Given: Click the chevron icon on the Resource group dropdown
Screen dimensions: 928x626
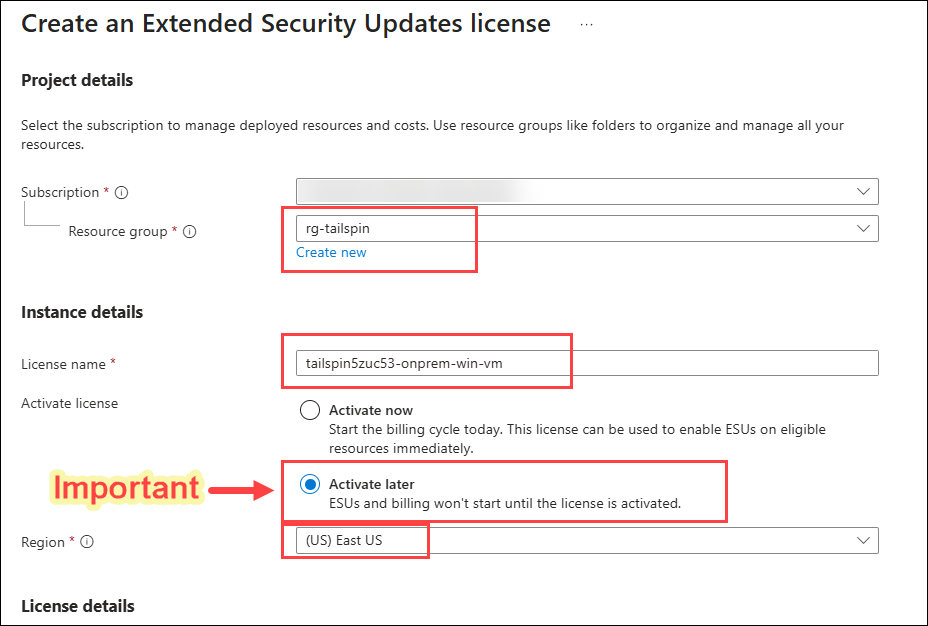Looking at the screenshot, I should (x=864, y=228).
